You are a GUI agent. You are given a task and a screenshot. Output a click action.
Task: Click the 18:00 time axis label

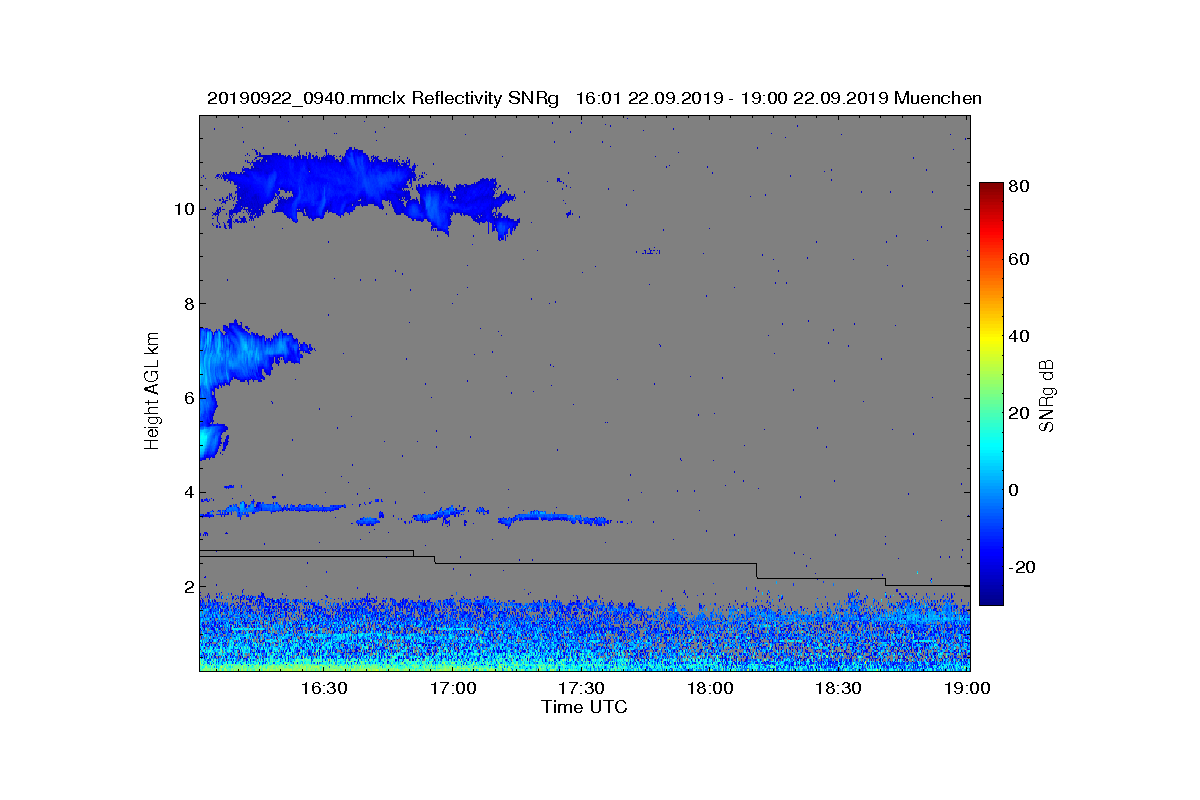coord(710,688)
